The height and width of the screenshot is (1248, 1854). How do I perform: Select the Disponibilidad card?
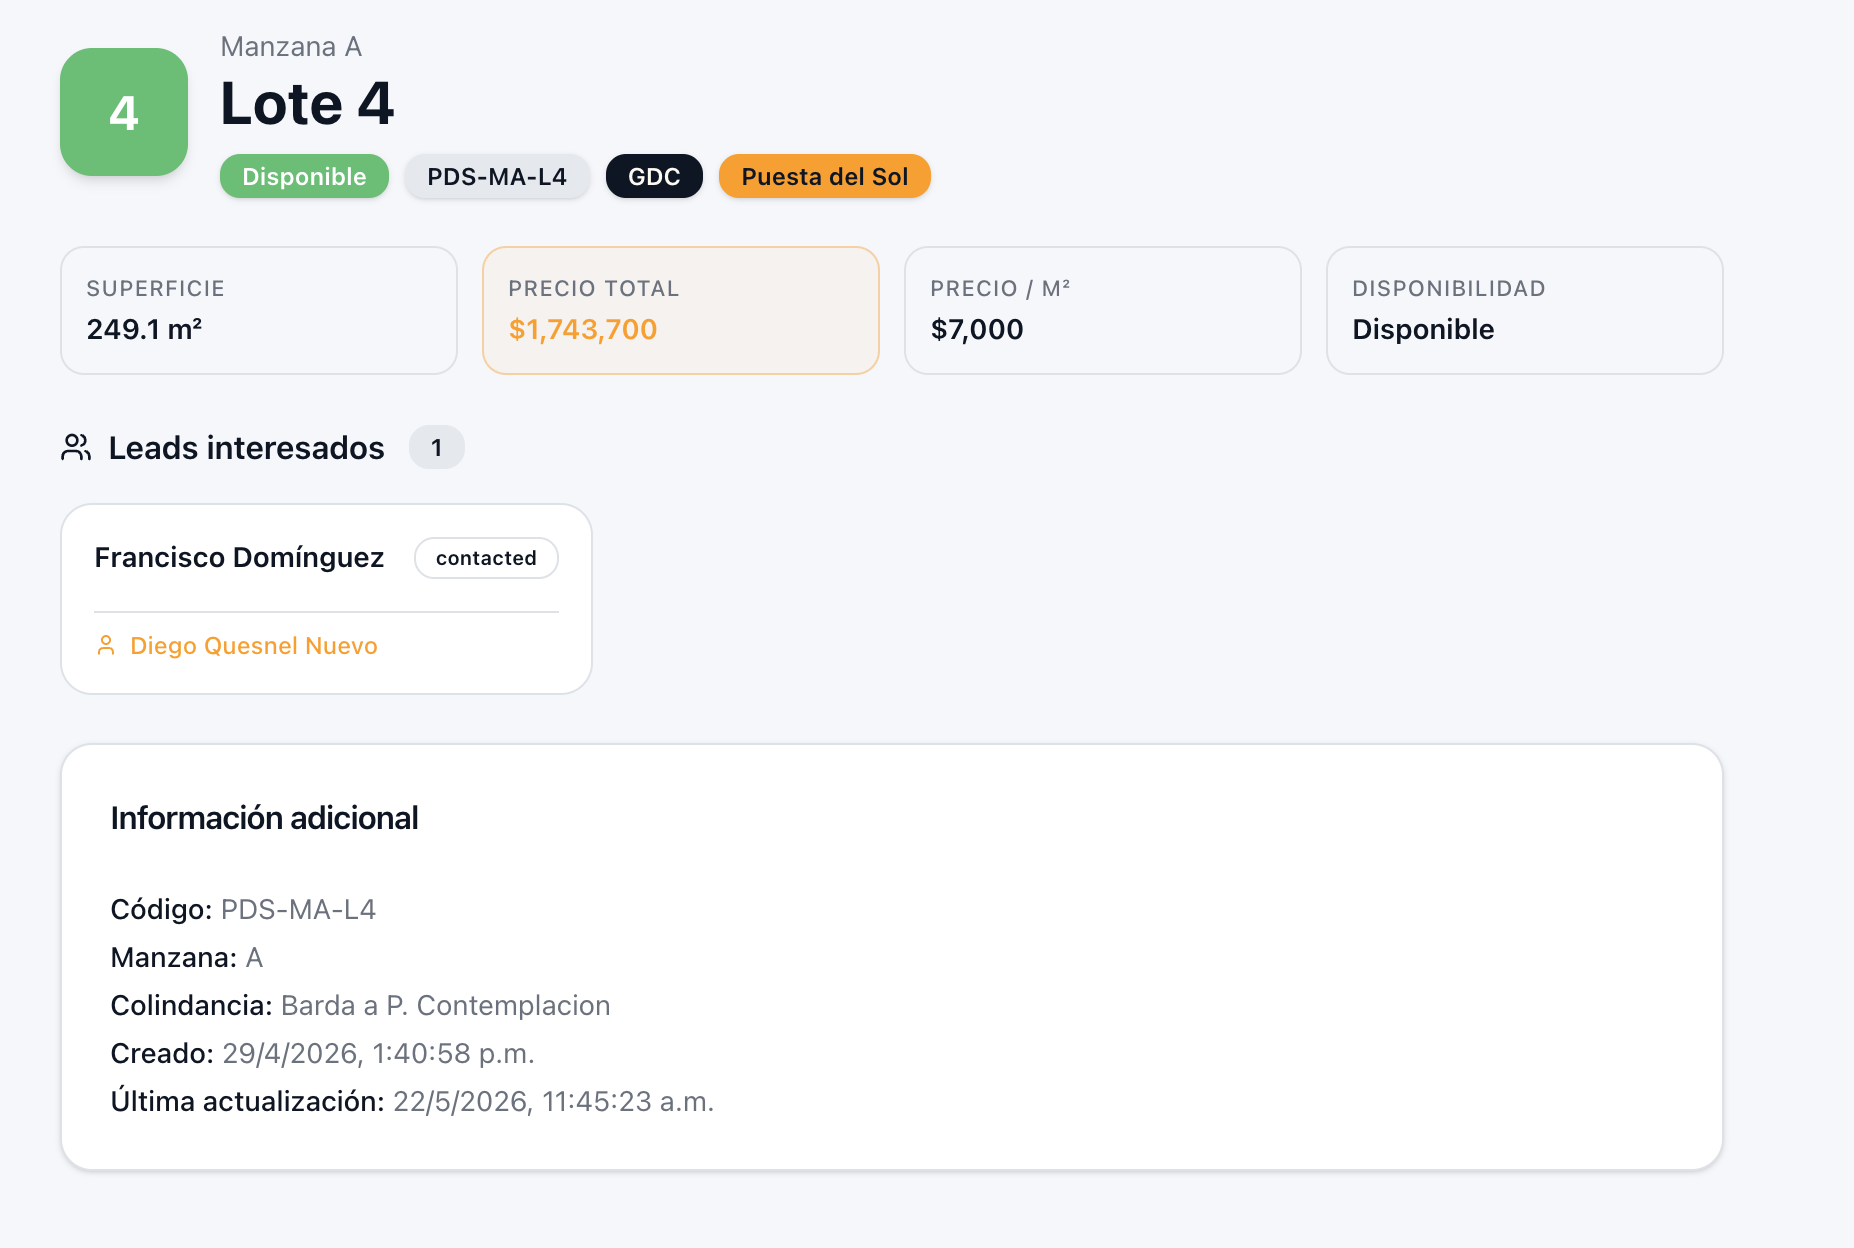[x=1525, y=310]
